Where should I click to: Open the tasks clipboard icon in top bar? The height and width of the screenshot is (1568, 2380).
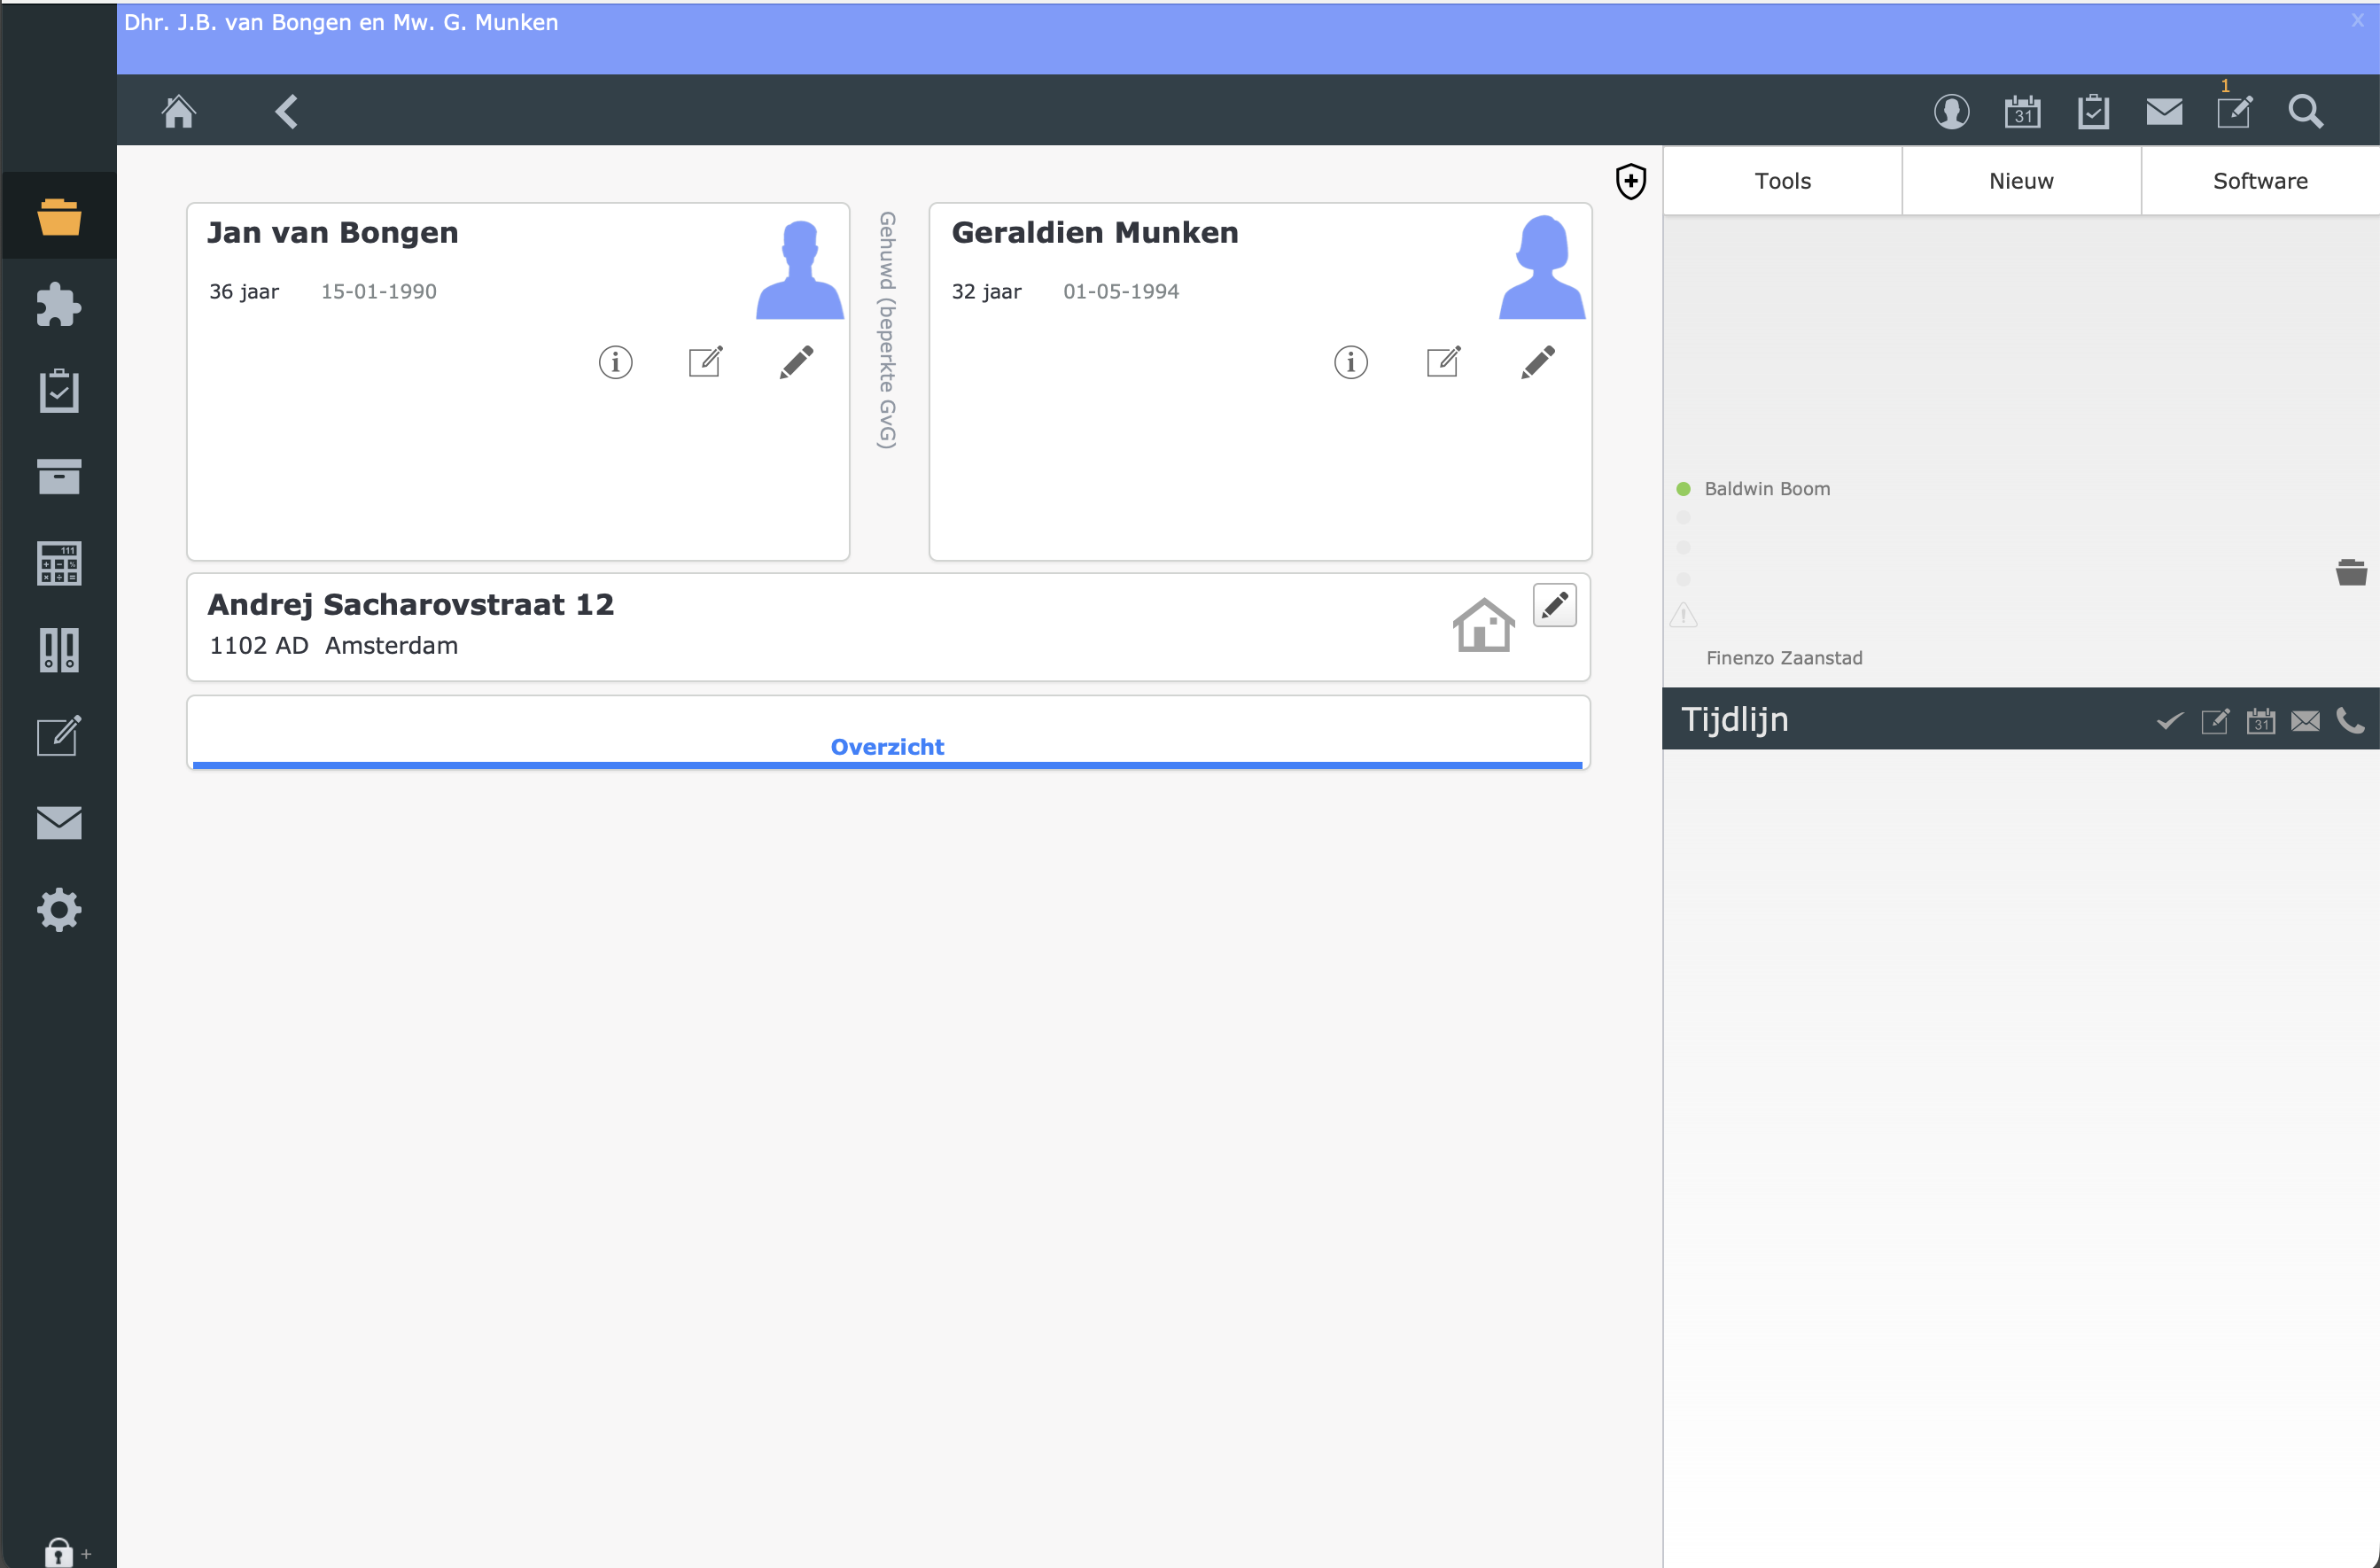2093,111
